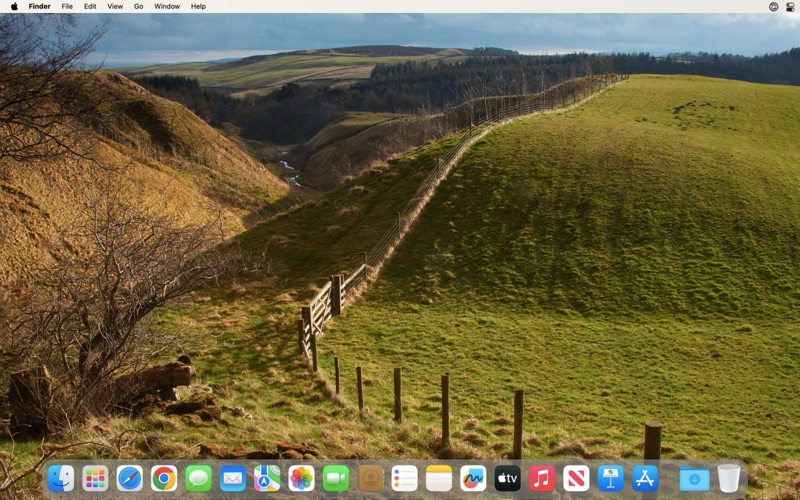Launch Google Chrome from the Dock
This screenshot has width=800, height=500.
[164, 478]
